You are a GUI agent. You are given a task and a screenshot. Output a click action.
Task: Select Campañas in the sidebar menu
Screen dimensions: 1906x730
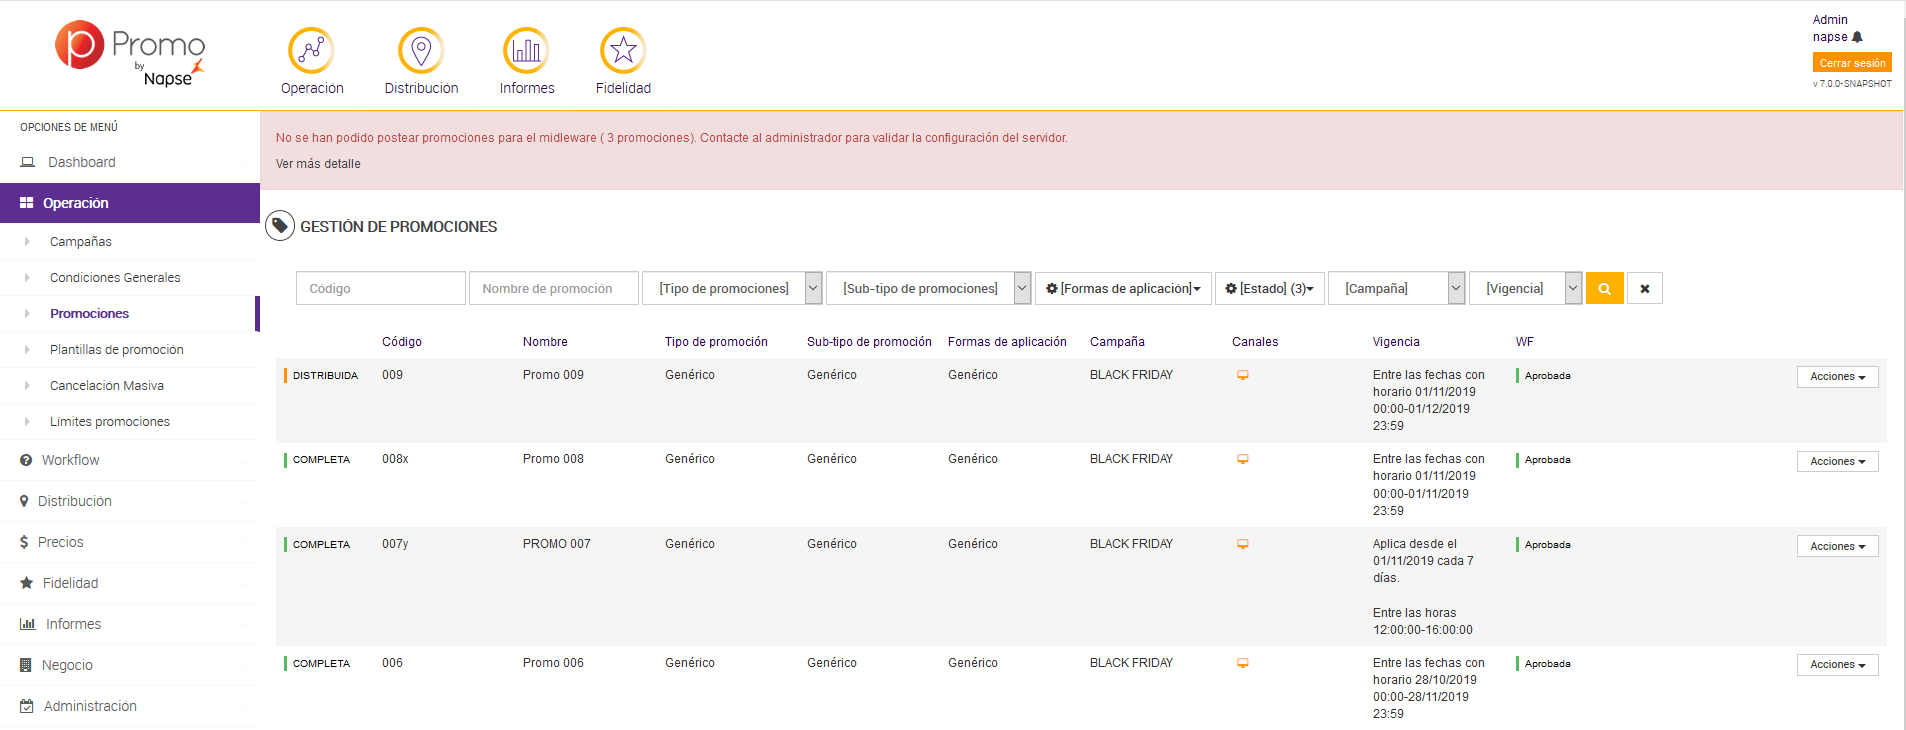[x=81, y=242]
